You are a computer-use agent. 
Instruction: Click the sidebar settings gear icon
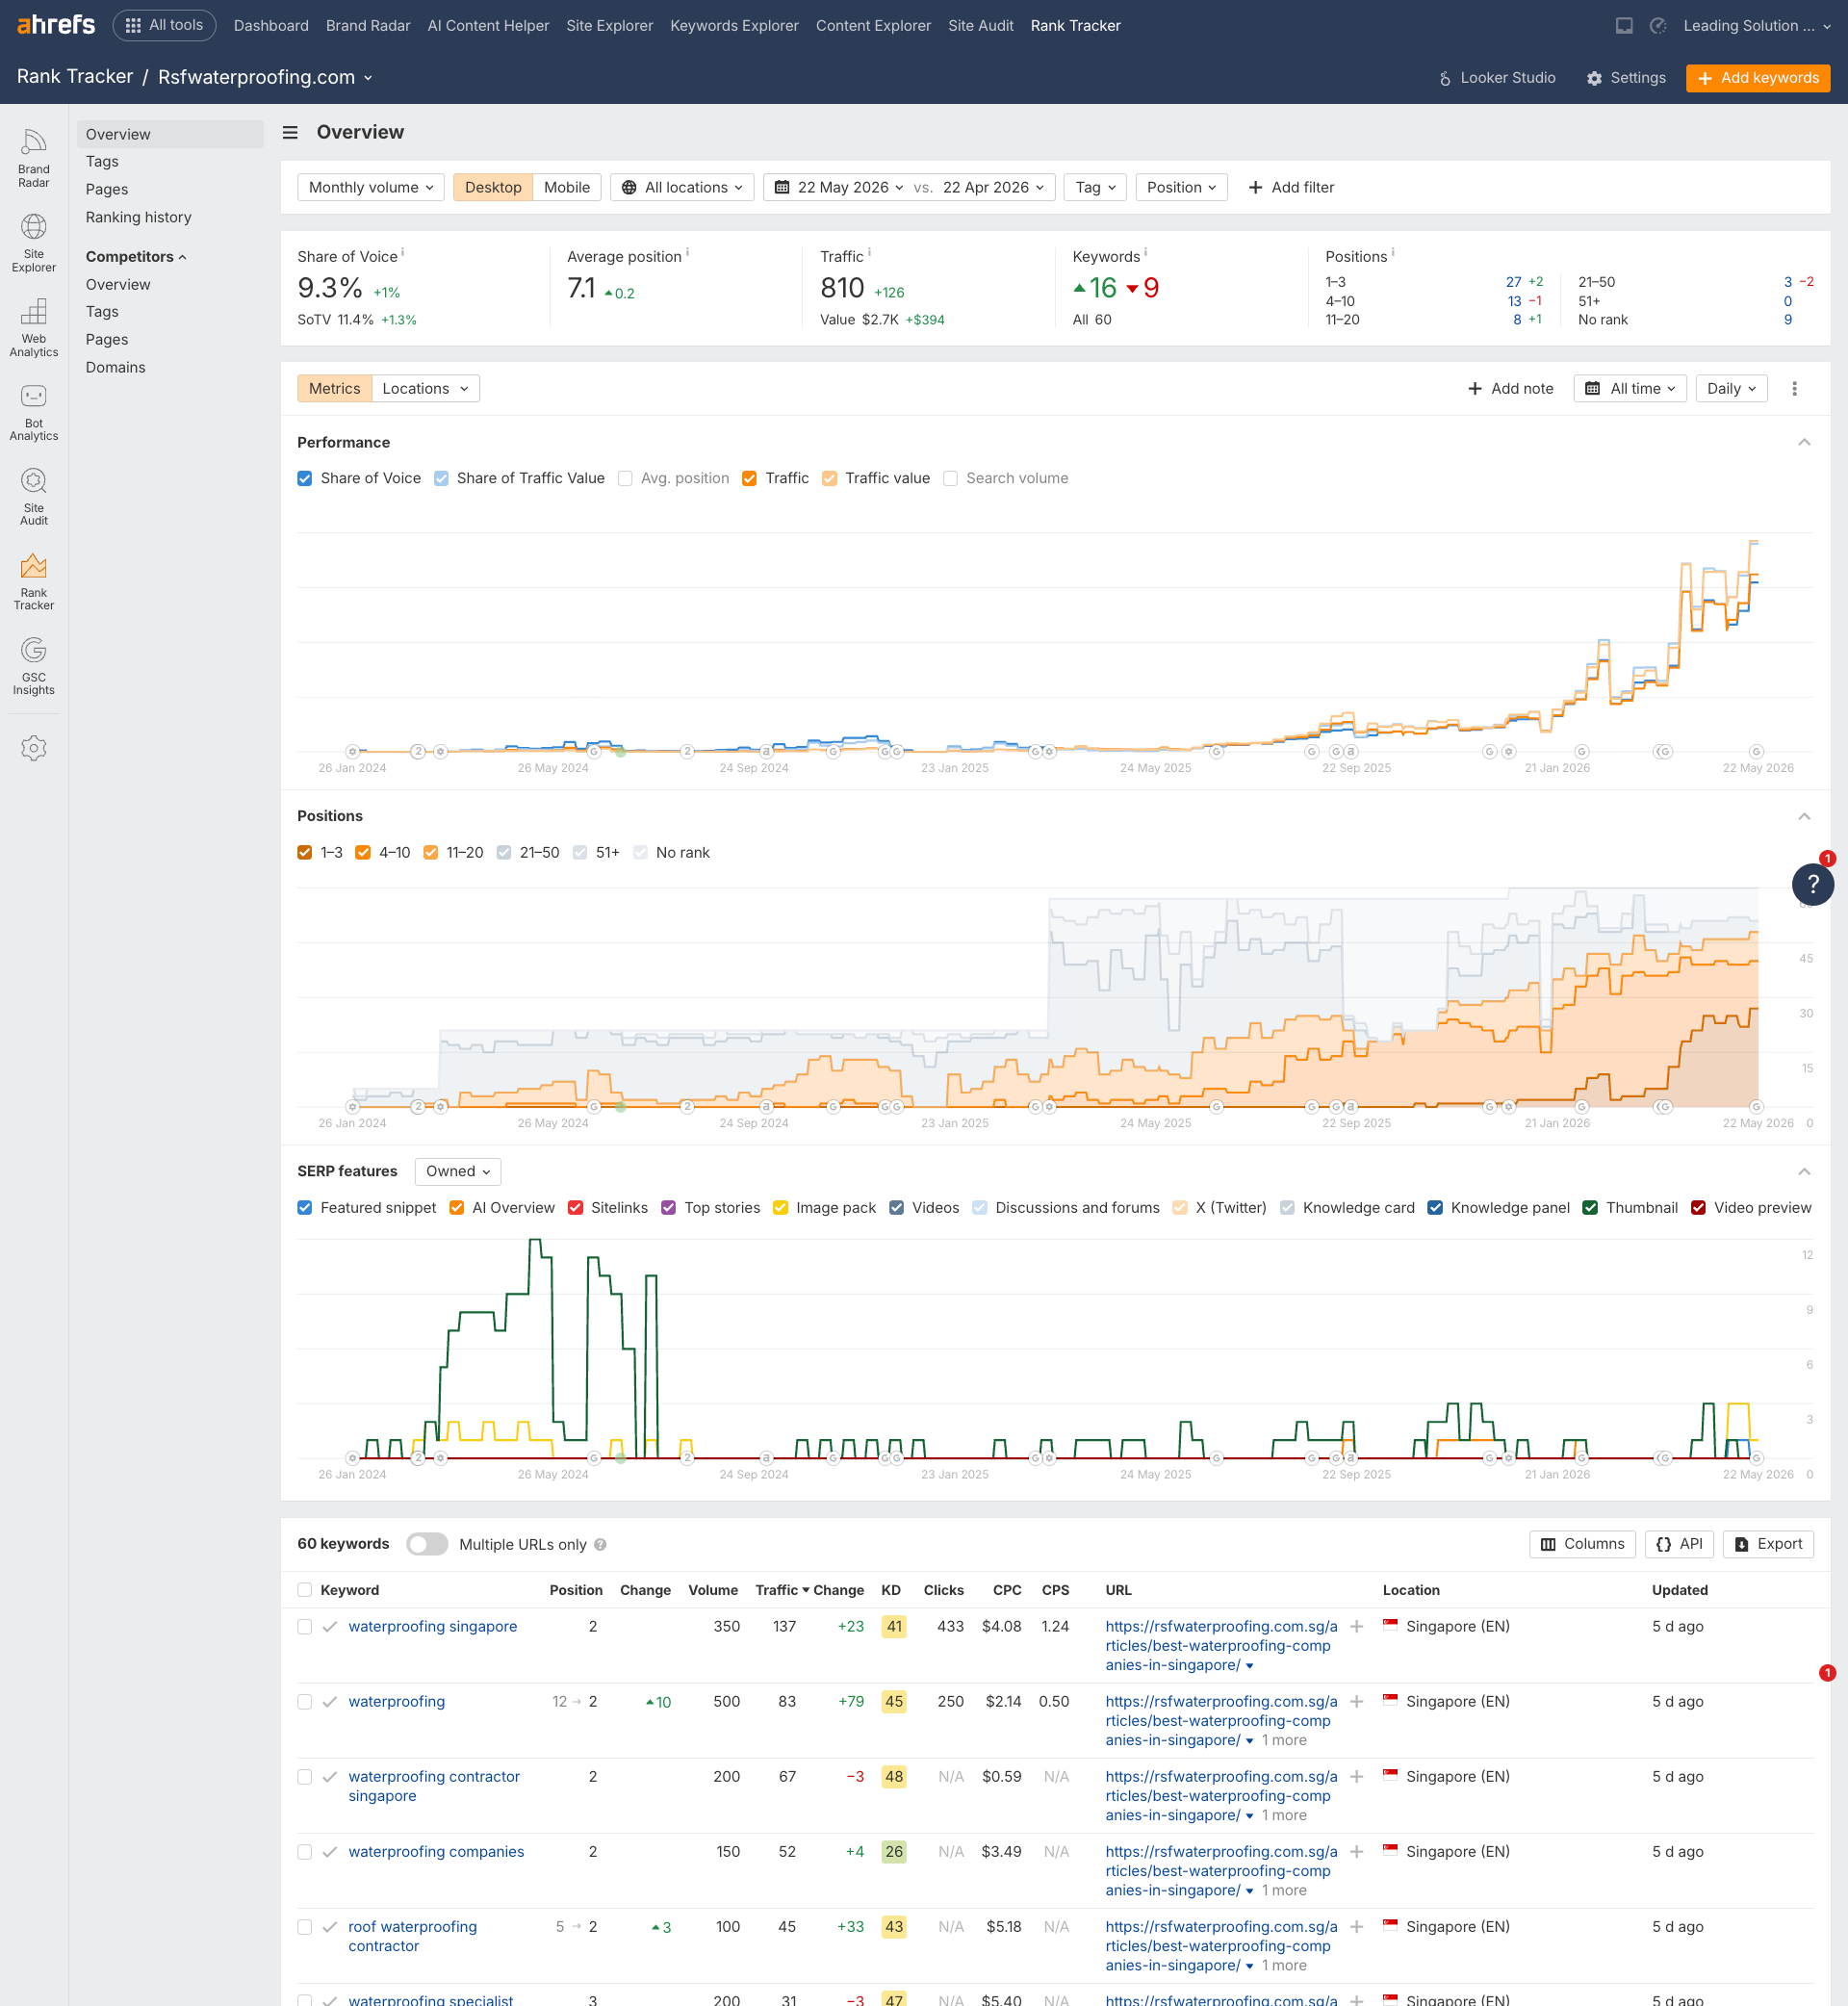pyautogui.click(x=34, y=748)
